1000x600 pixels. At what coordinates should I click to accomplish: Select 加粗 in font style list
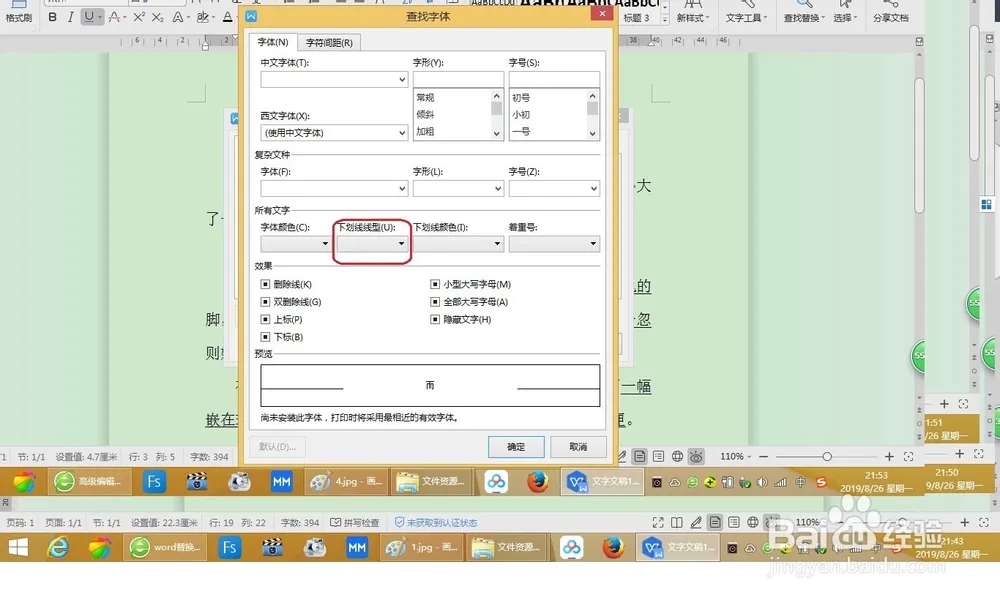(x=425, y=131)
